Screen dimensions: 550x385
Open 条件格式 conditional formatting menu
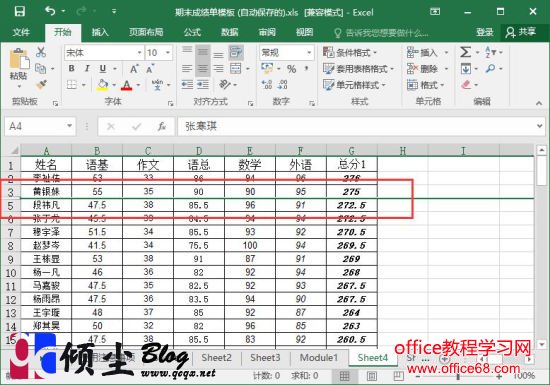pos(350,53)
